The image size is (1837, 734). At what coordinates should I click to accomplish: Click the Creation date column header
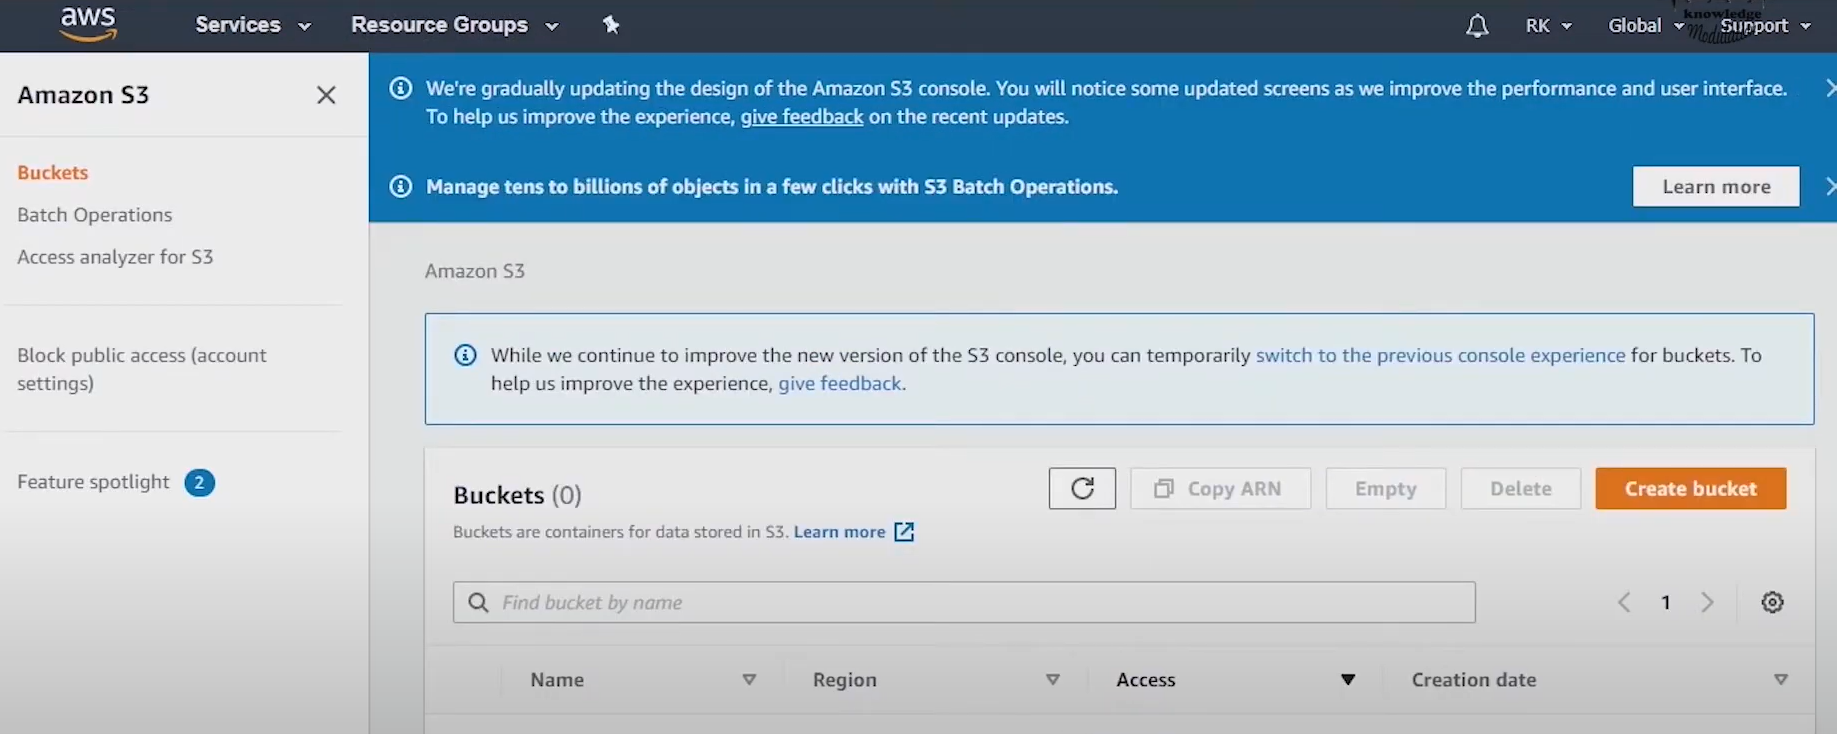point(1474,680)
